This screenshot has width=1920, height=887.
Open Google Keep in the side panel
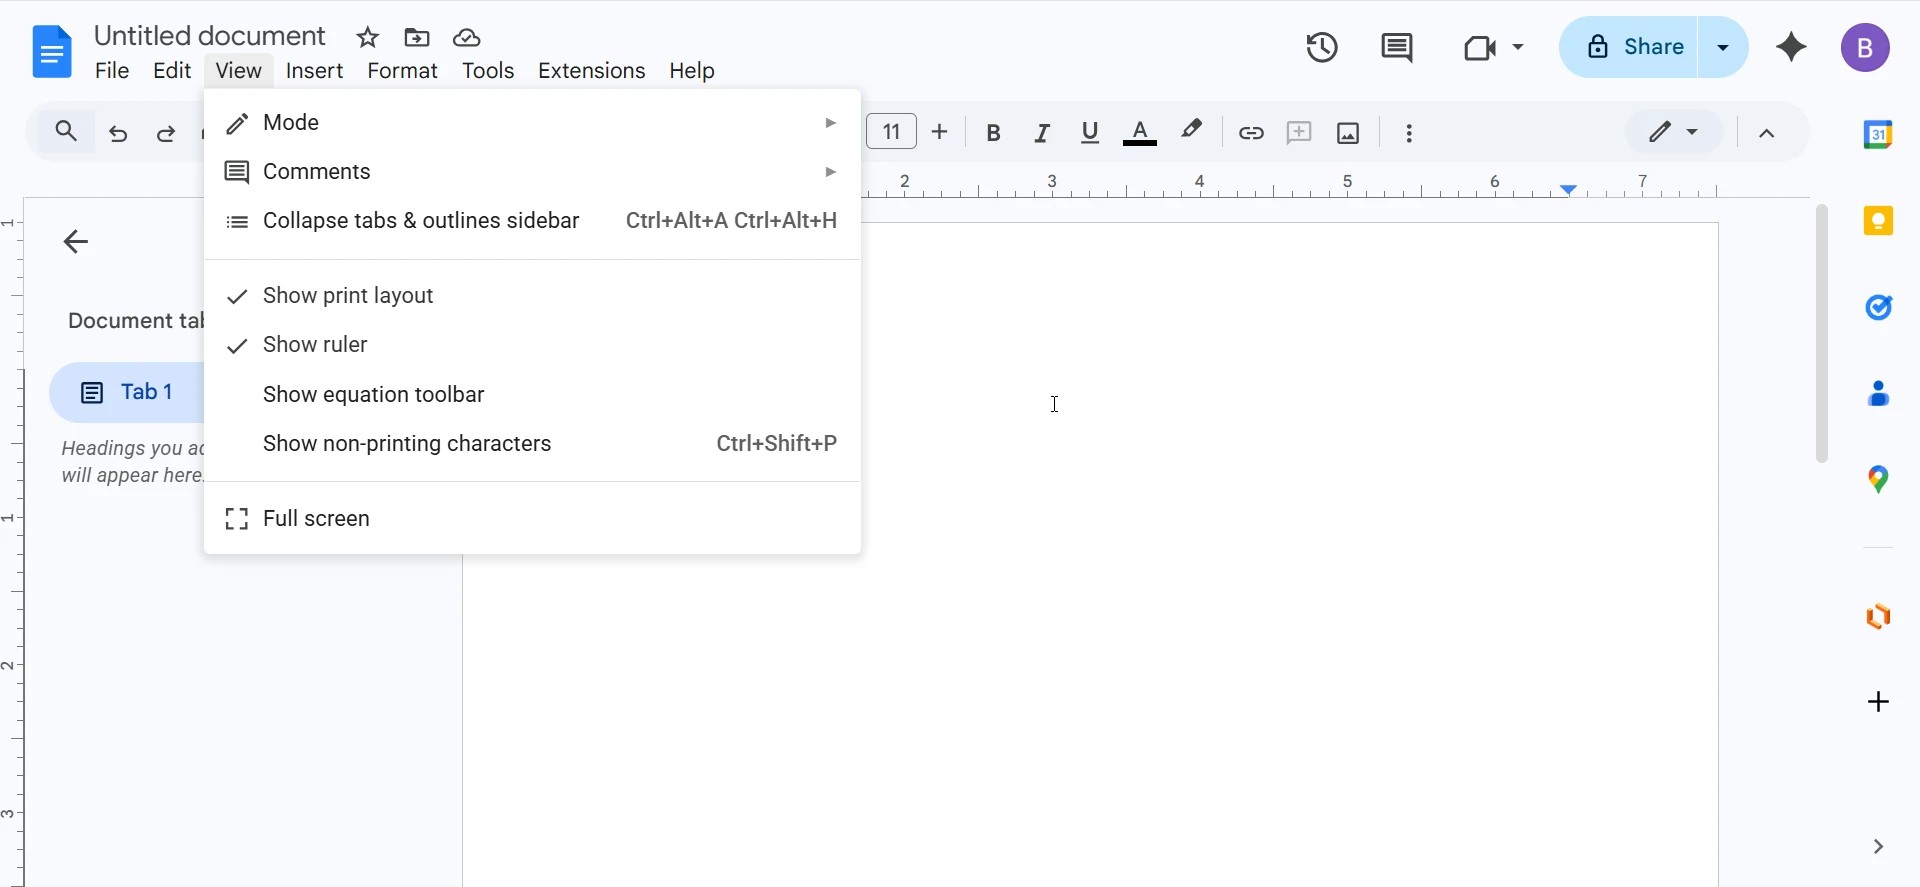[x=1878, y=221]
